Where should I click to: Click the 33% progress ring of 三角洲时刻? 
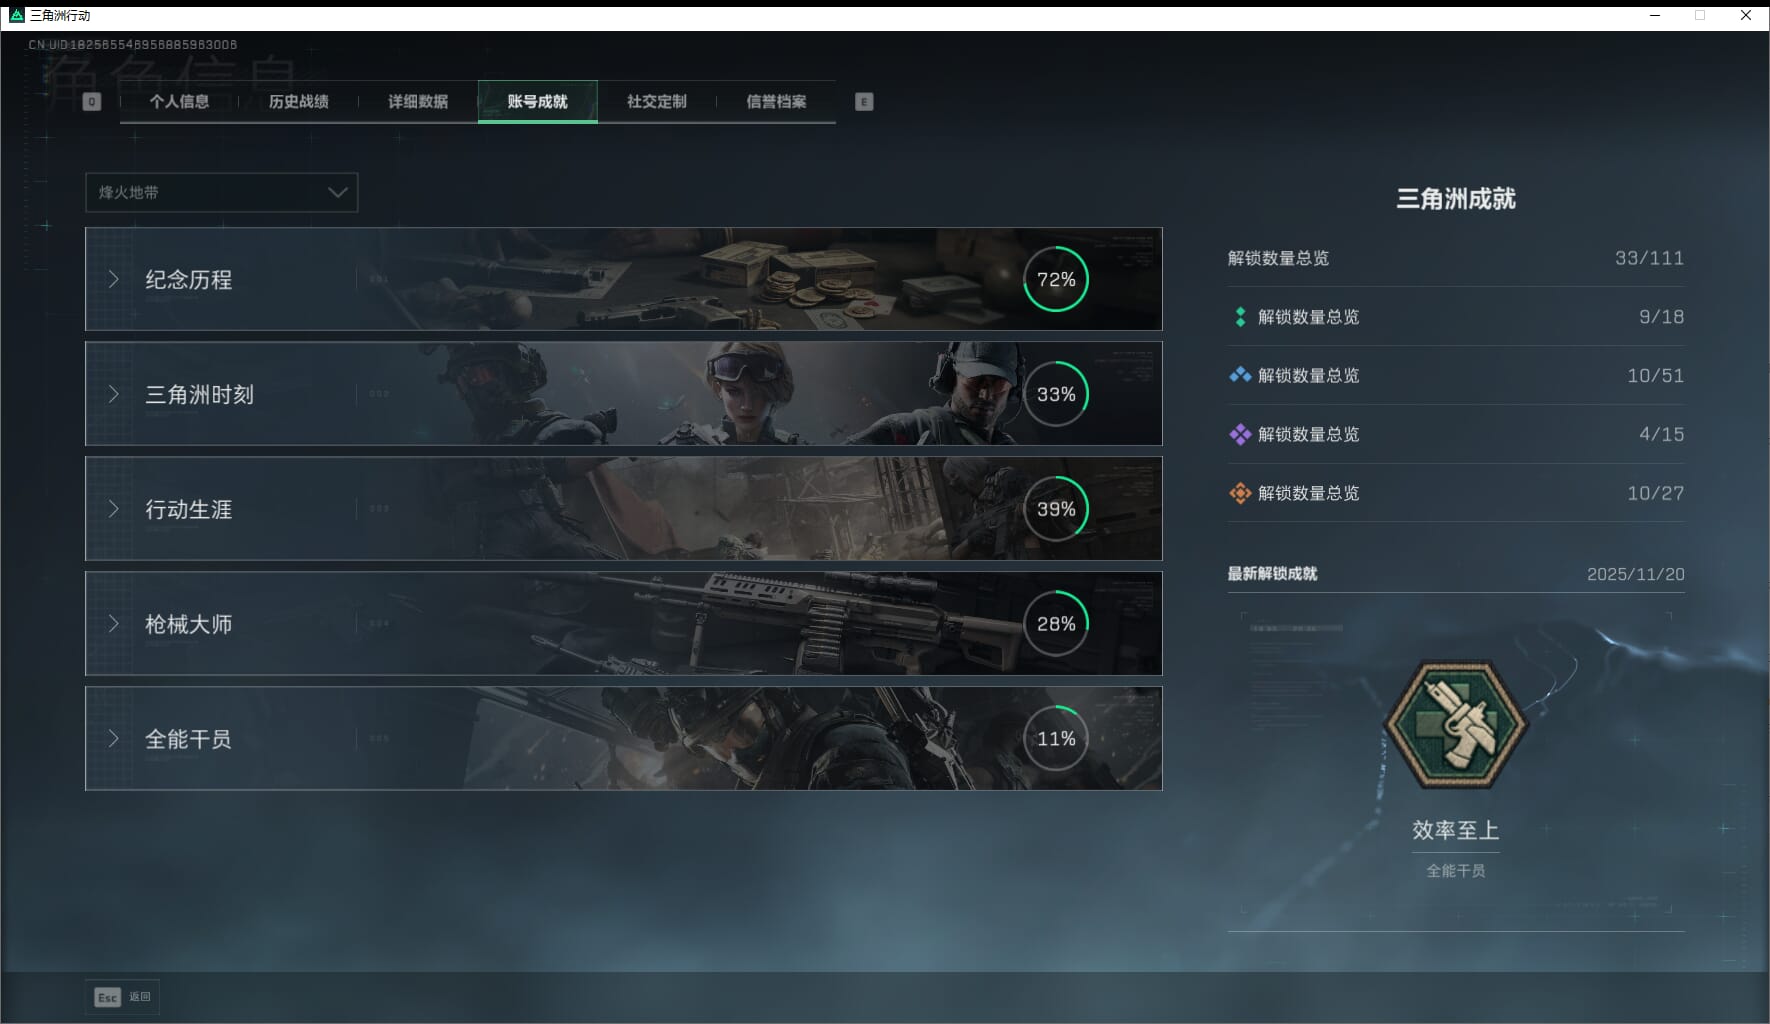[1056, 394]
